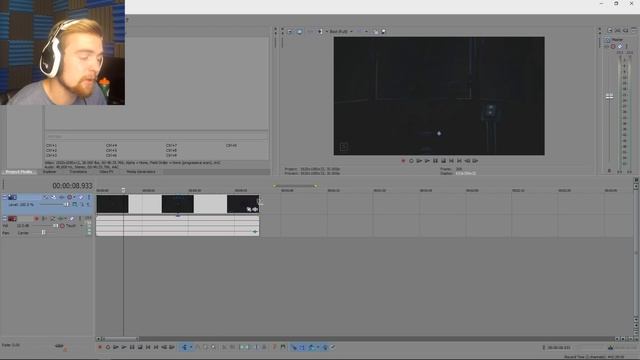
Task: Open the video track compositing mode button
Action: pyautogui.click(x=75, y=204)
